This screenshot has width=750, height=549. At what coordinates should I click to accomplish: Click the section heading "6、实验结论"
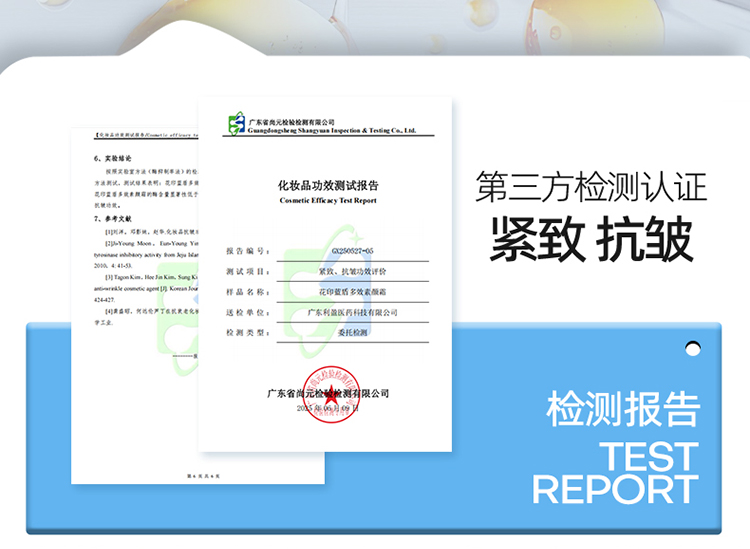click(x=112, y=158)
